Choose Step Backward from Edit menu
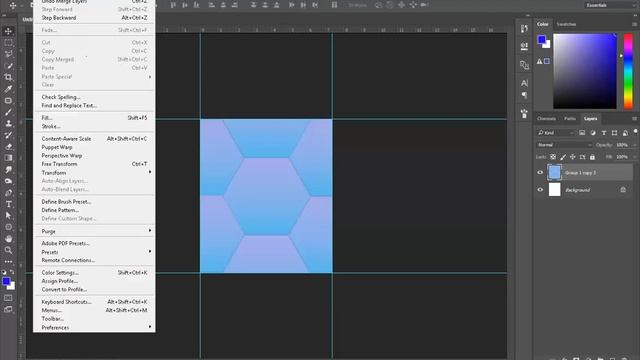 coord(94,18)
